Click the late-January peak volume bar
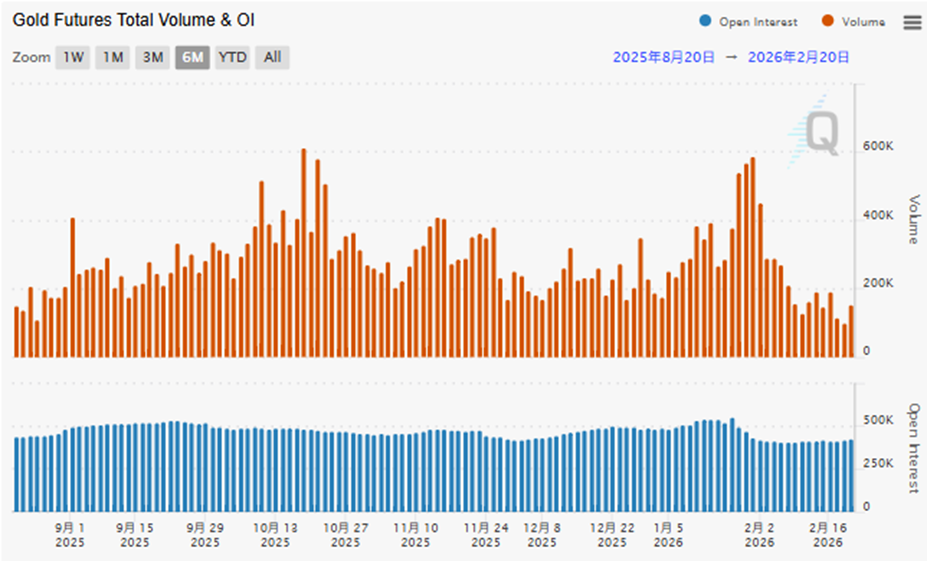 click(752, 258)
